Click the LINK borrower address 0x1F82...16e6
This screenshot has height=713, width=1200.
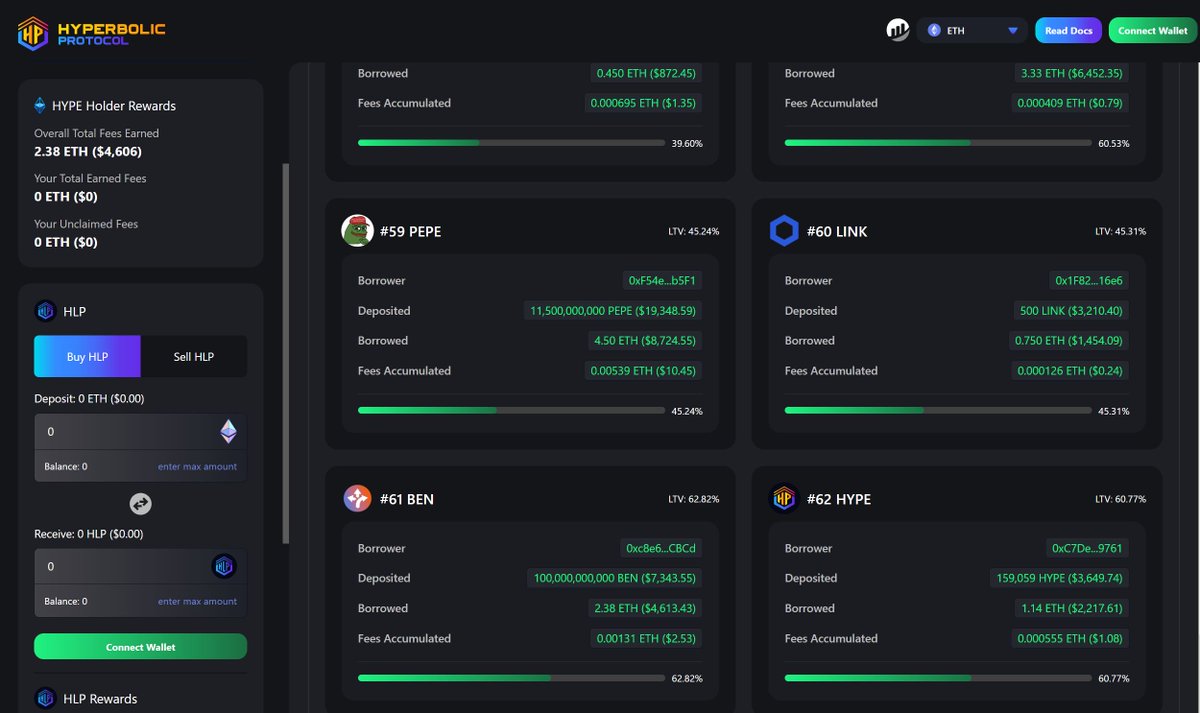pos(1089,281)
